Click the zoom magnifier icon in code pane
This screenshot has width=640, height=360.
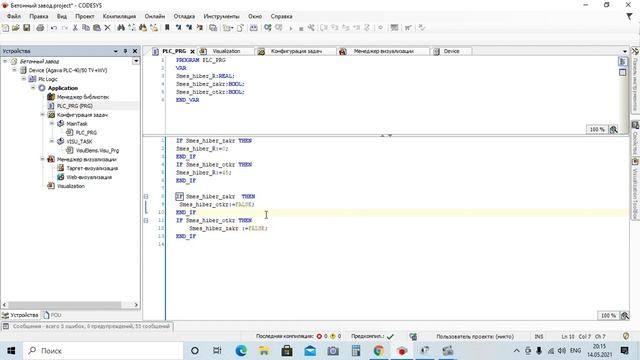coord(624,316)
